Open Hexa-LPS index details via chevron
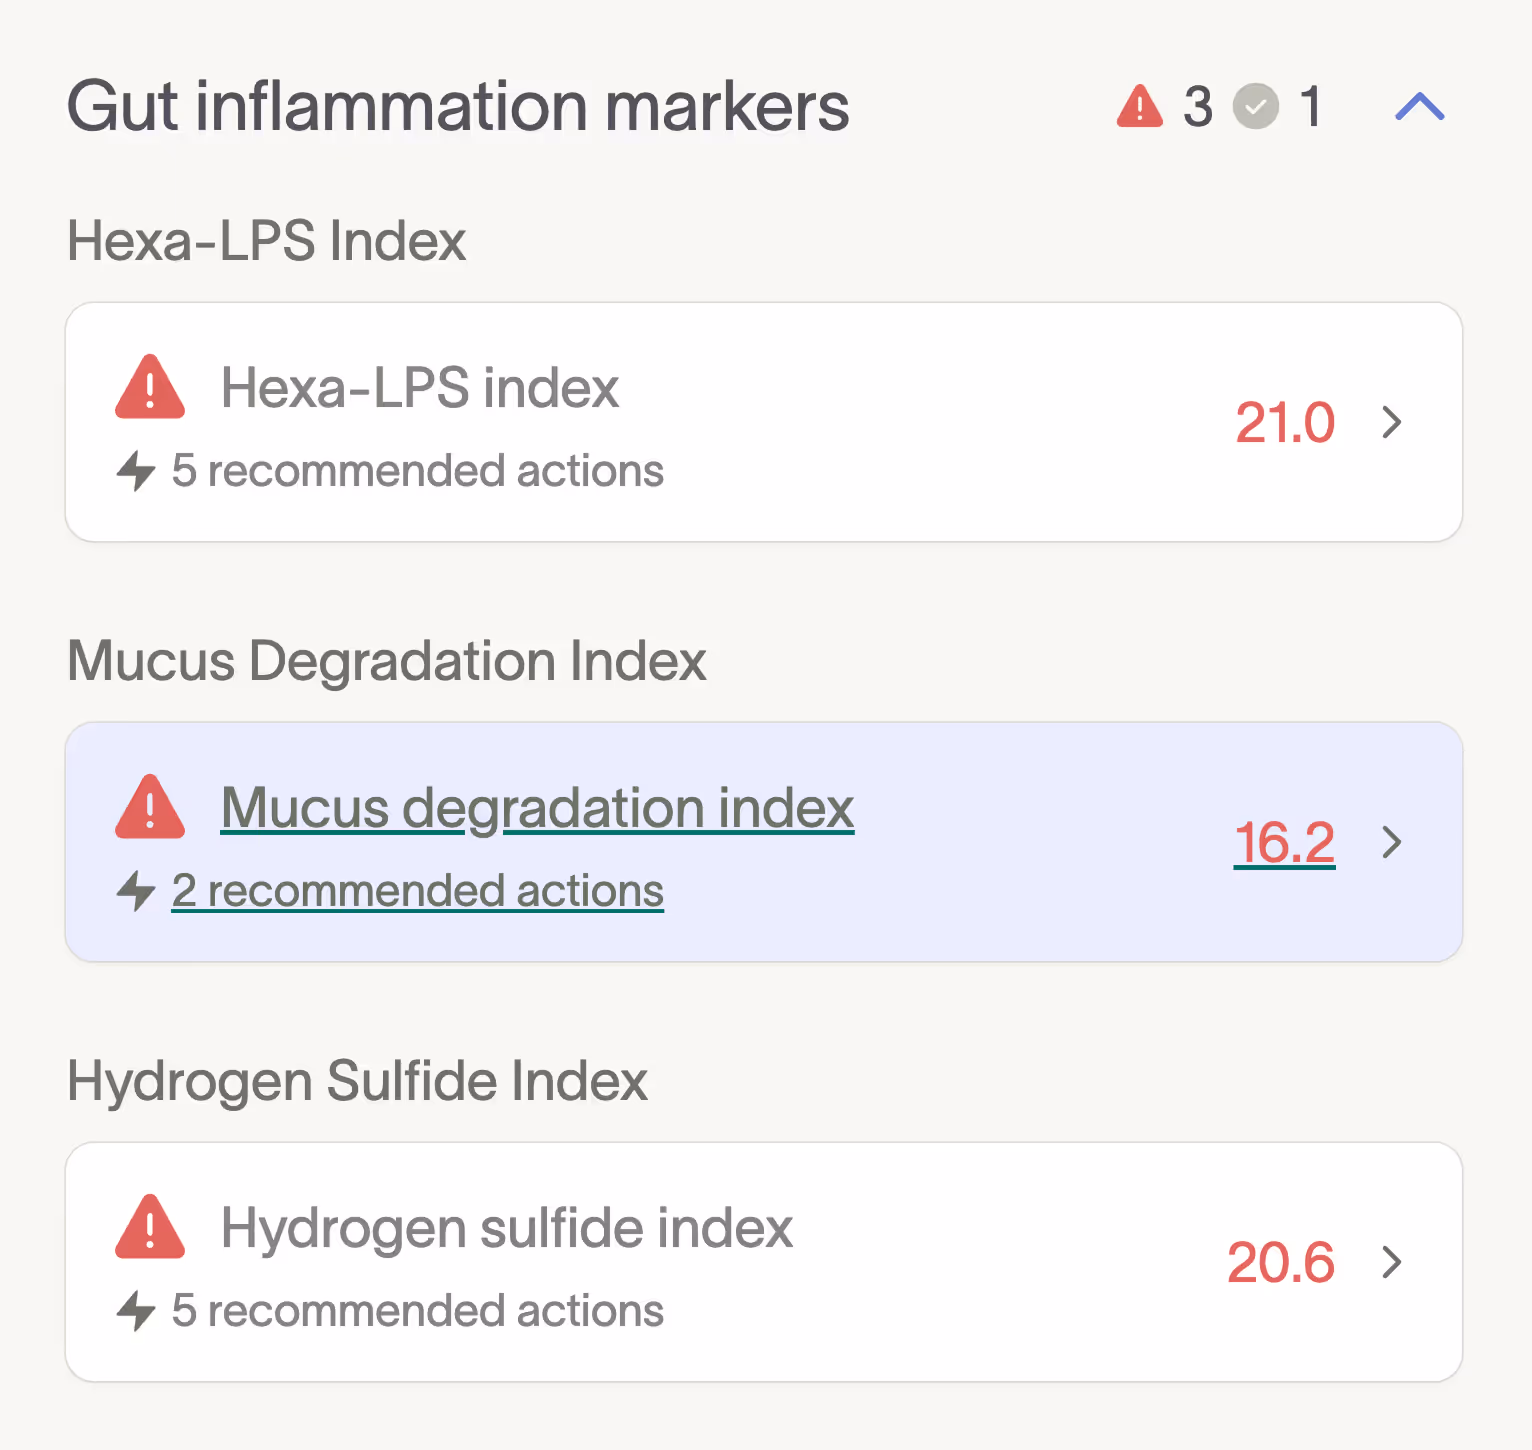 pos(1392,422)
